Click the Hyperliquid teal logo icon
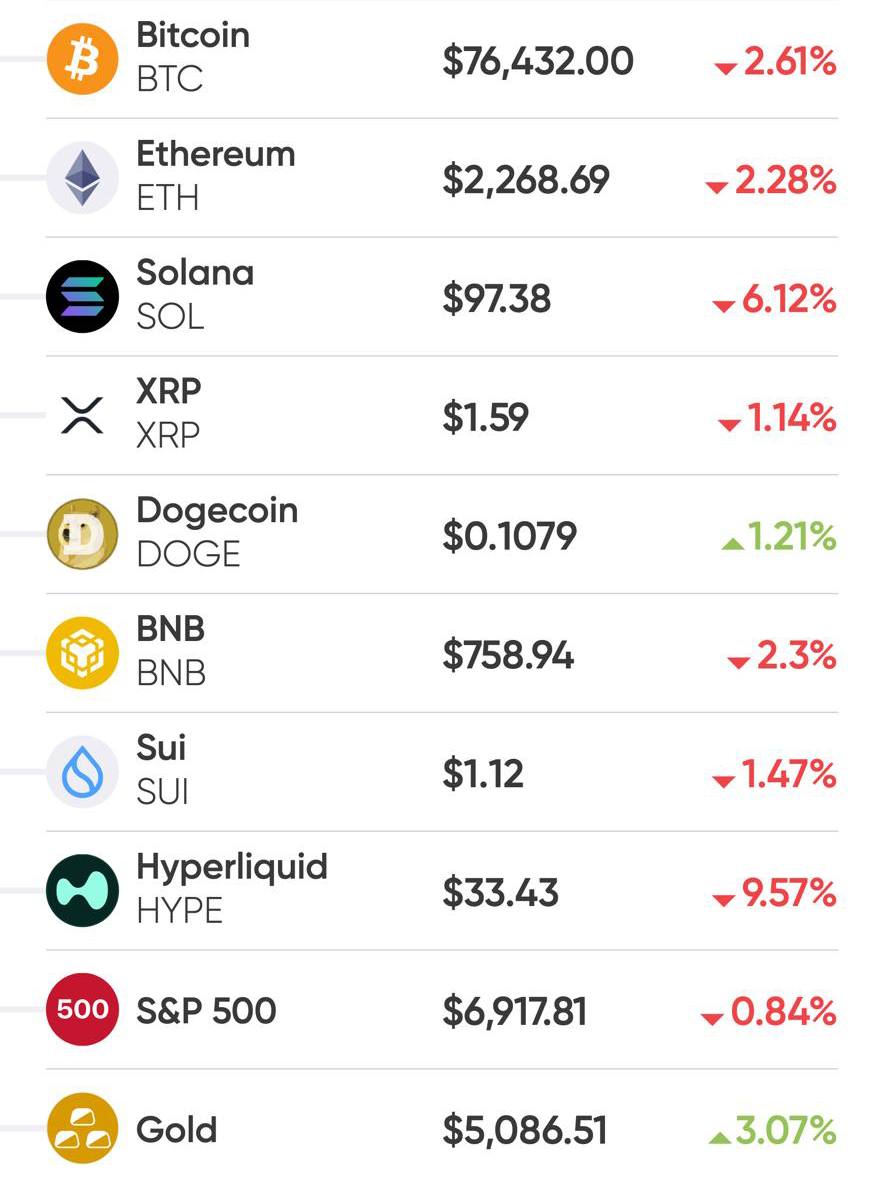Viewport: 884px width, 1180px height. pos(82,891)
